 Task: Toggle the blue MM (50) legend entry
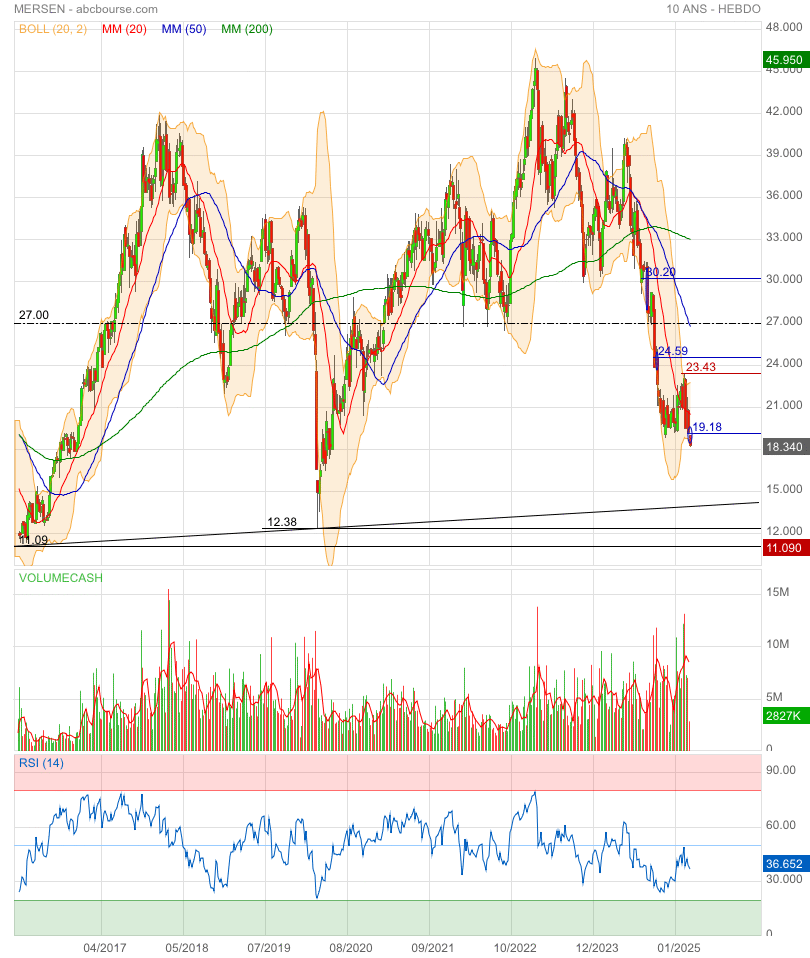pyautogui.click(x=183, y=29)
